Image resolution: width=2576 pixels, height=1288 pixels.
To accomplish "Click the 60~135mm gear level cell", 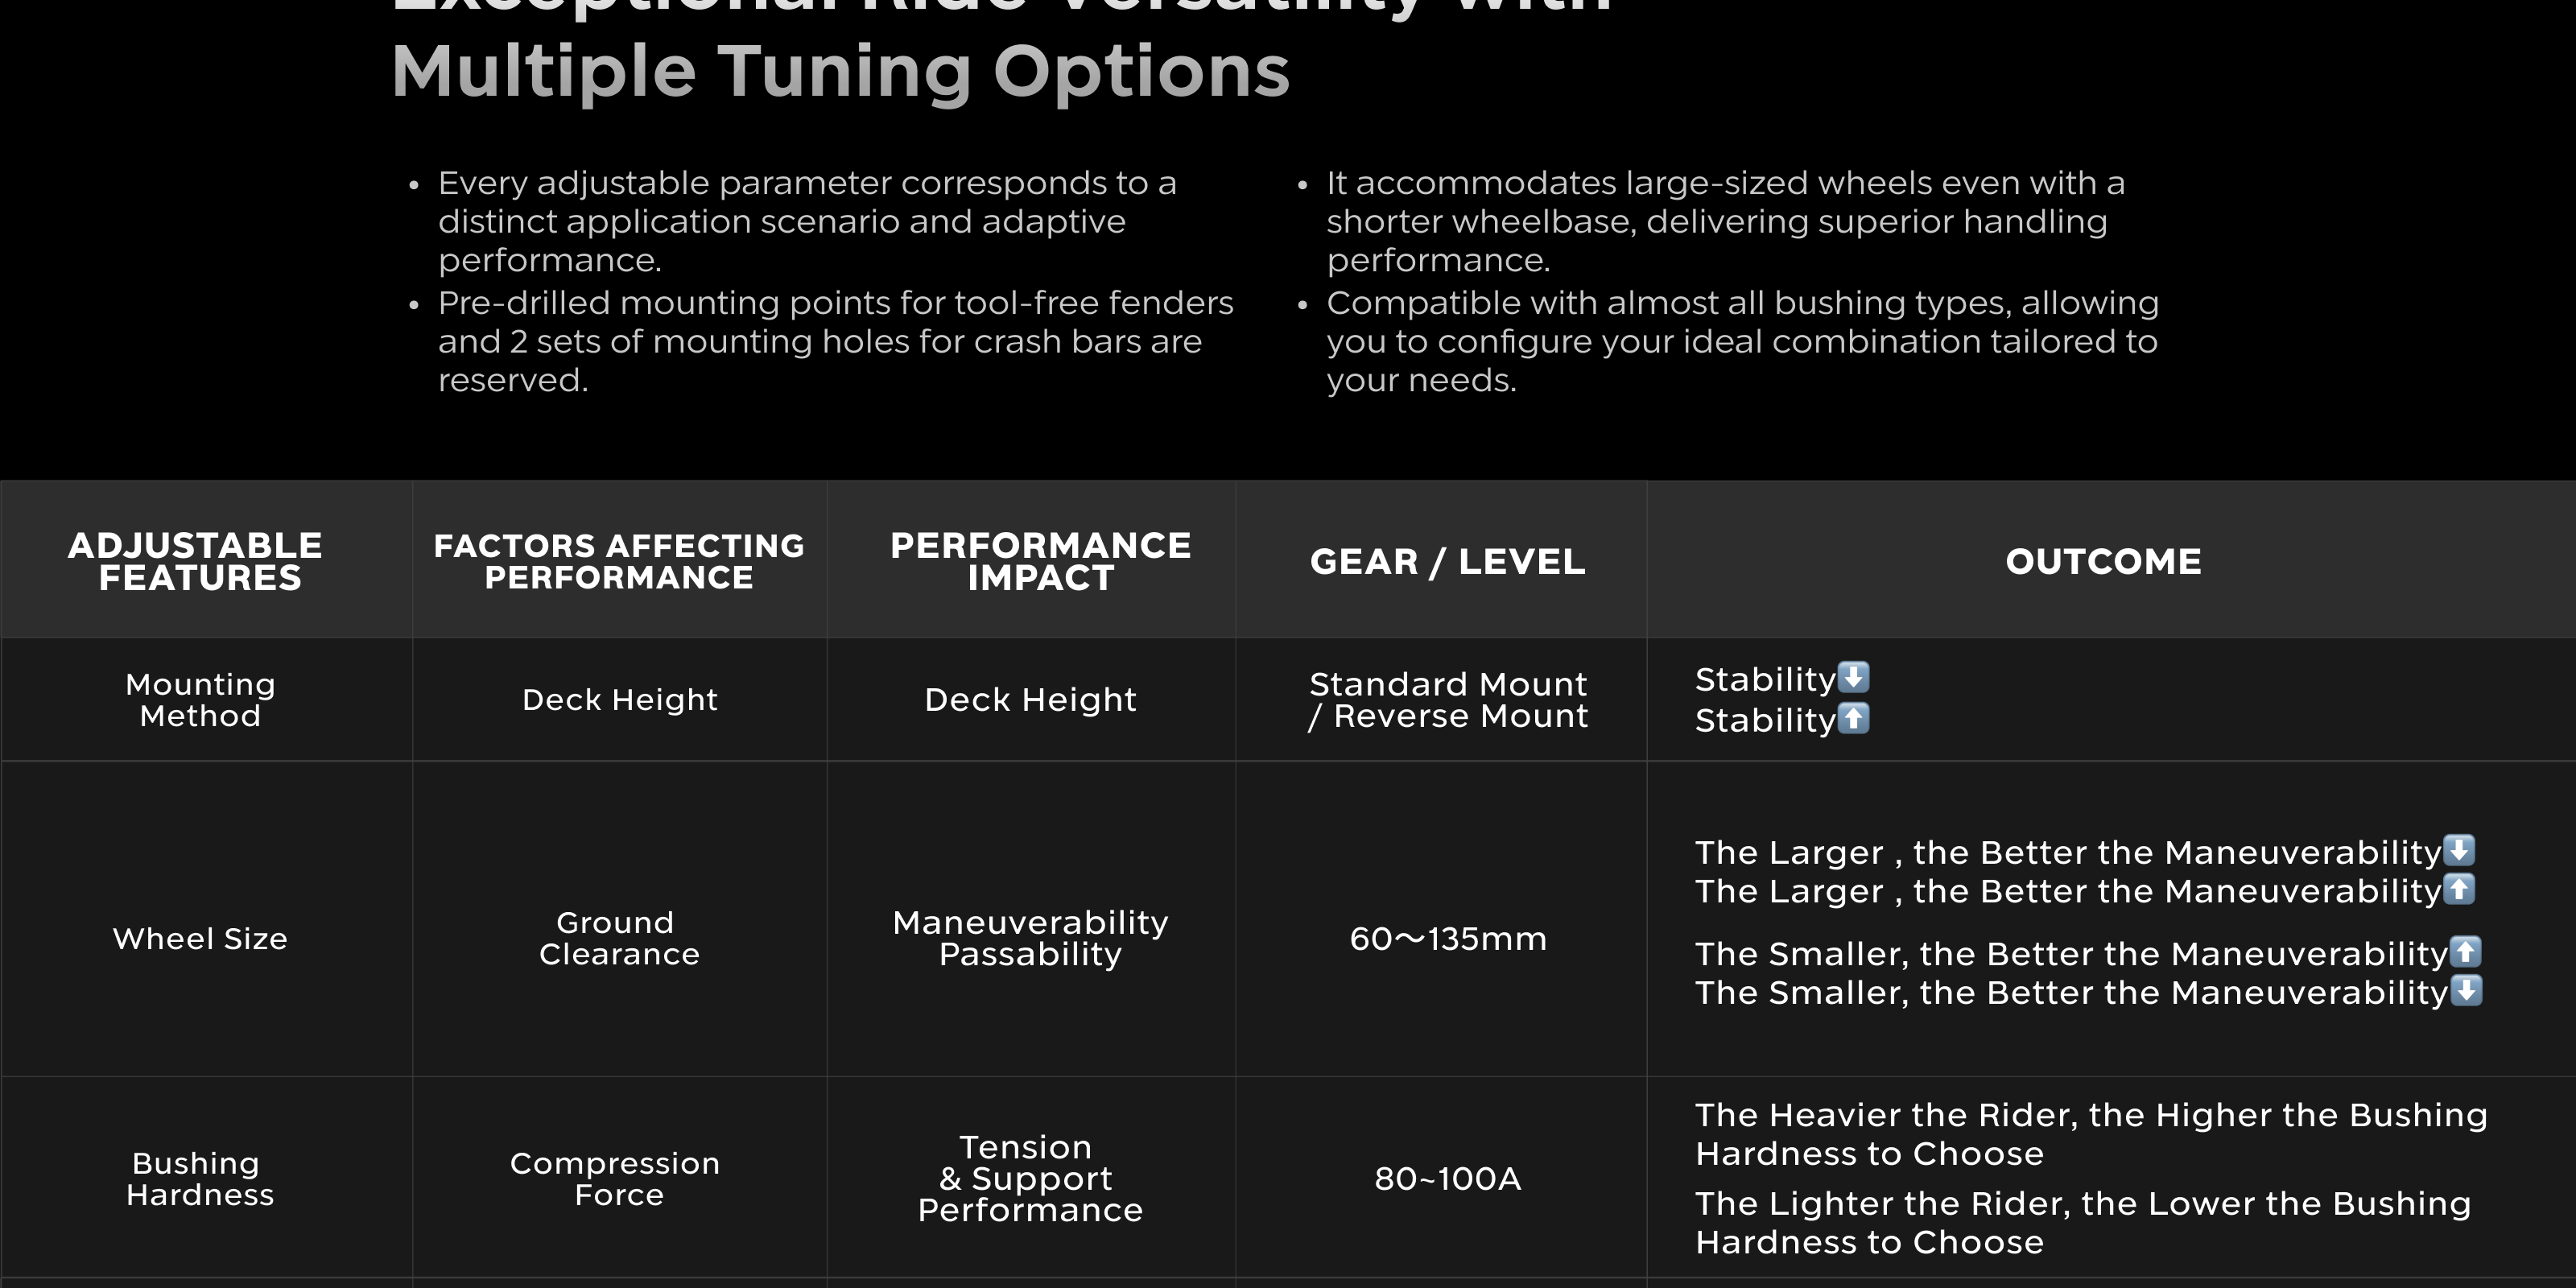I will tap(1447, 939).
